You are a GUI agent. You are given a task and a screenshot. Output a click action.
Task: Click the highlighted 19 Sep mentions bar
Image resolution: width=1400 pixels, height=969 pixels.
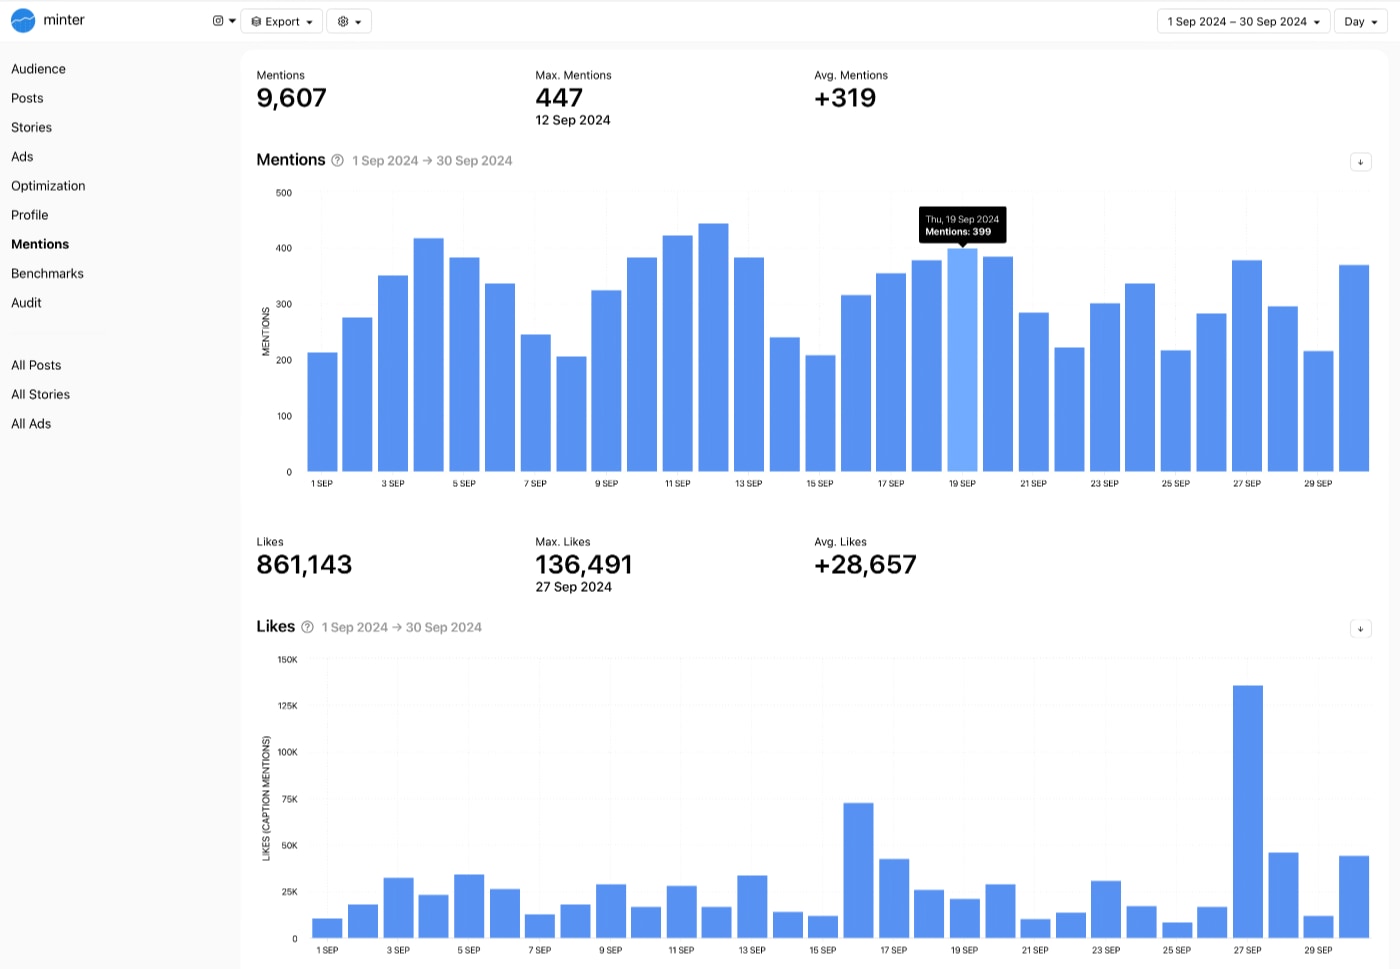click(962, 360)
